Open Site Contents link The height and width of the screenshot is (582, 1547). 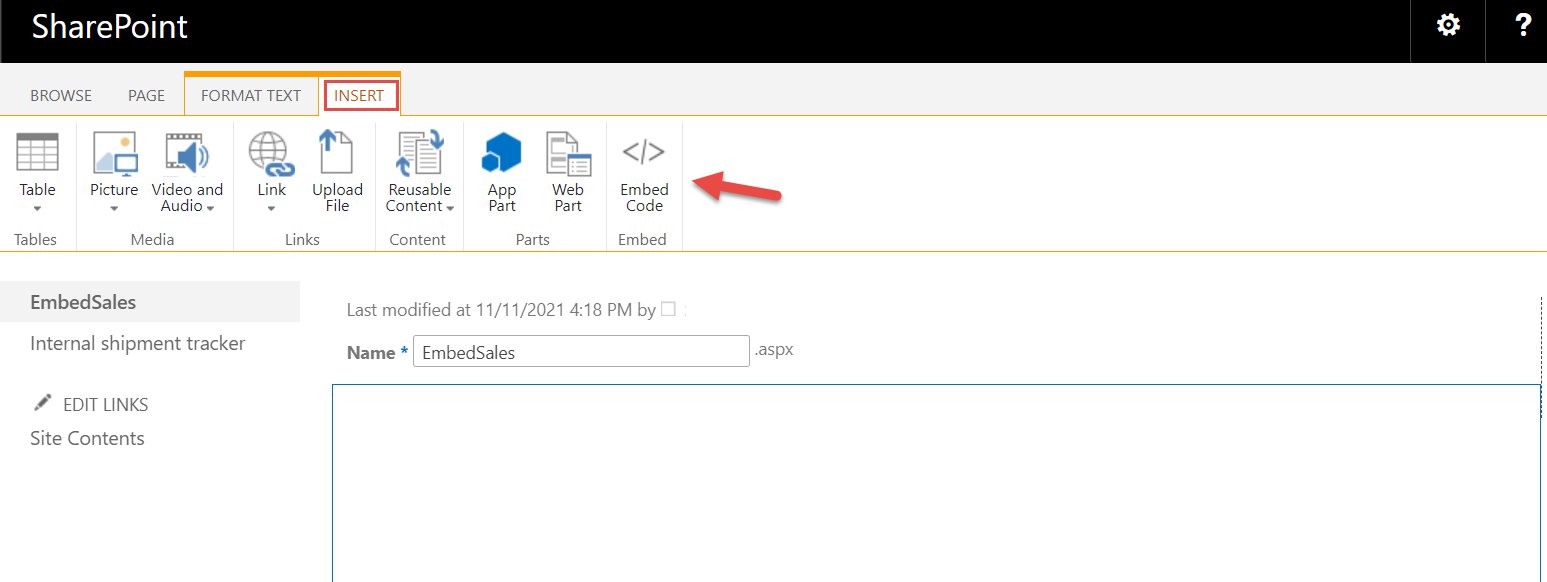tap(87, 438)
